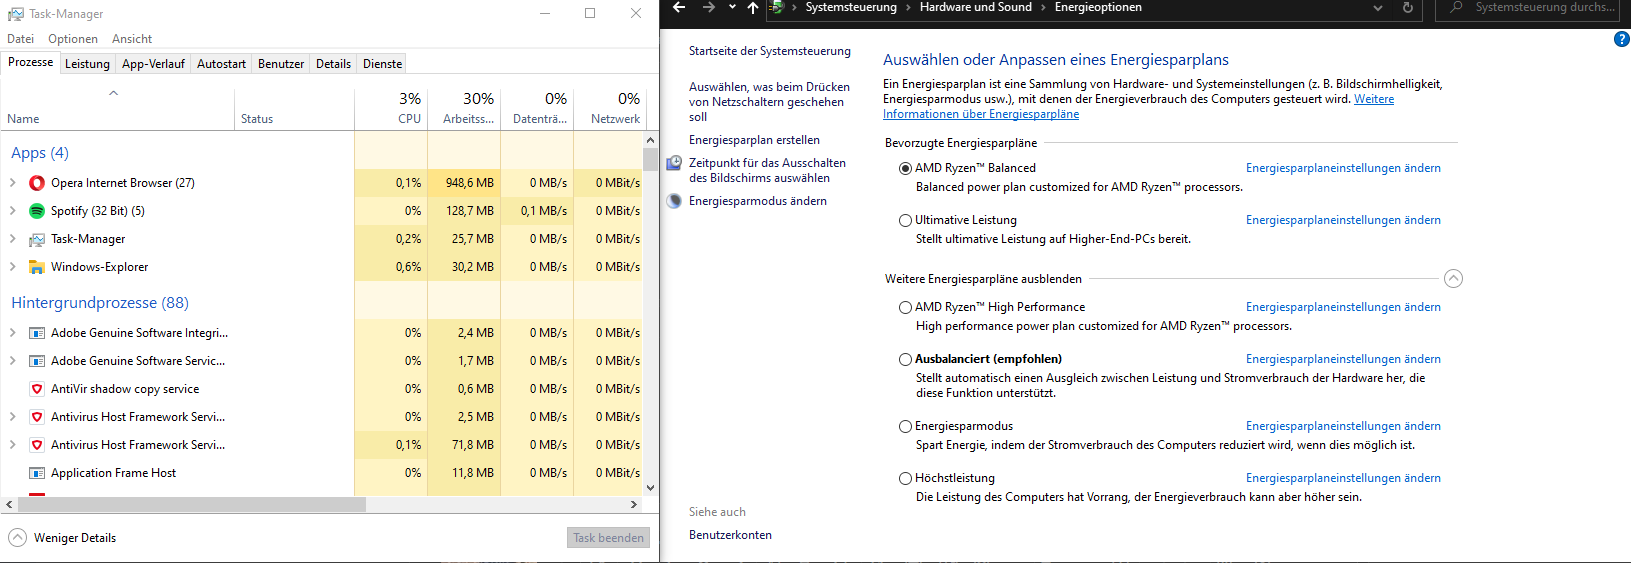Sort processes by Name column

point(117,108)
